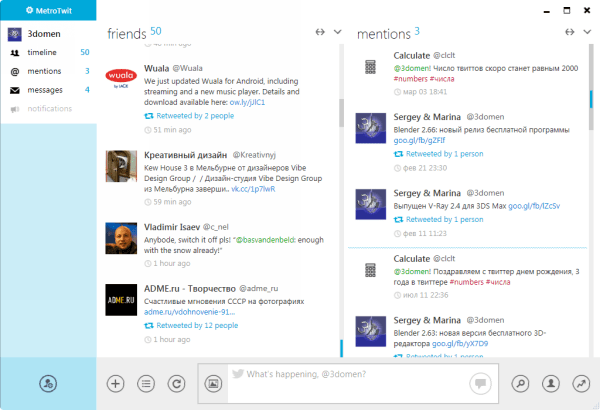The height and width of the screenshot is (410, 600).
Task: Refresh all columns with circular arrow
Action: pyautogui.click(x=176, y=384)
